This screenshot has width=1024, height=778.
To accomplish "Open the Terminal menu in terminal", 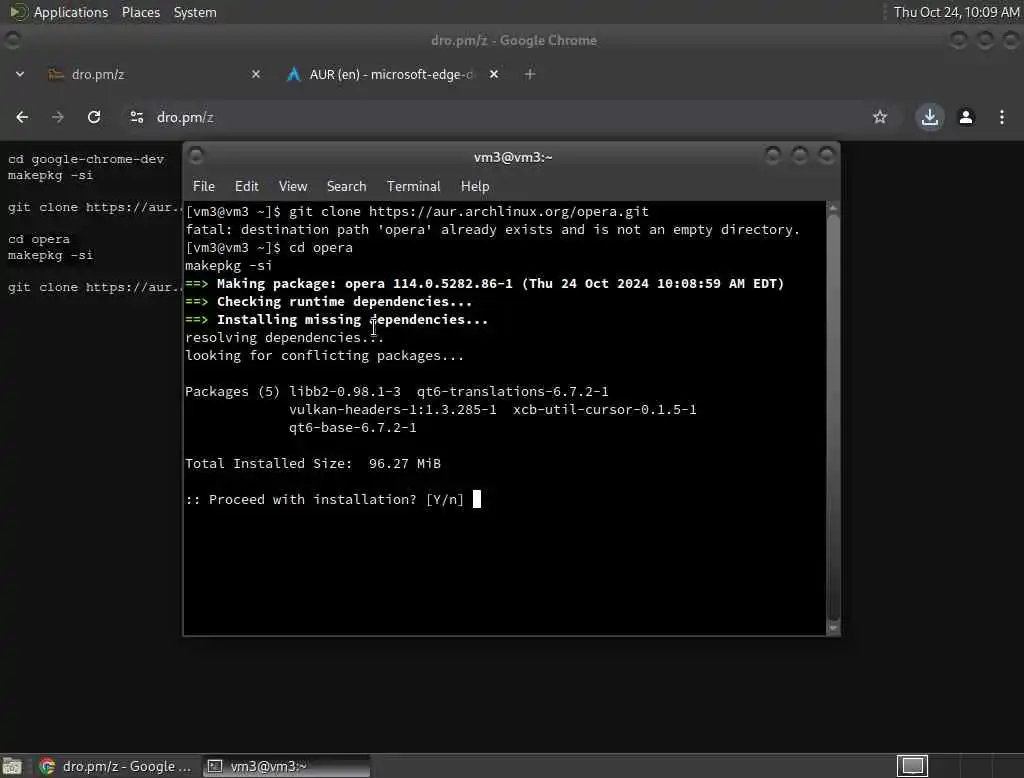I will click(413, 186).
